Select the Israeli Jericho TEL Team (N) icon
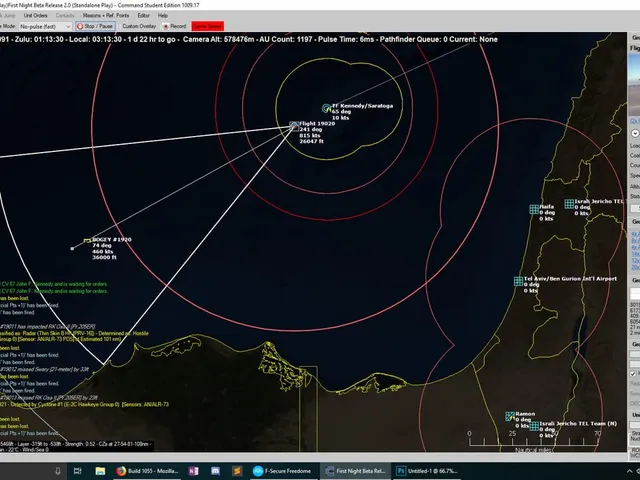This screenshot has width=640, height=480. [534, 426]
